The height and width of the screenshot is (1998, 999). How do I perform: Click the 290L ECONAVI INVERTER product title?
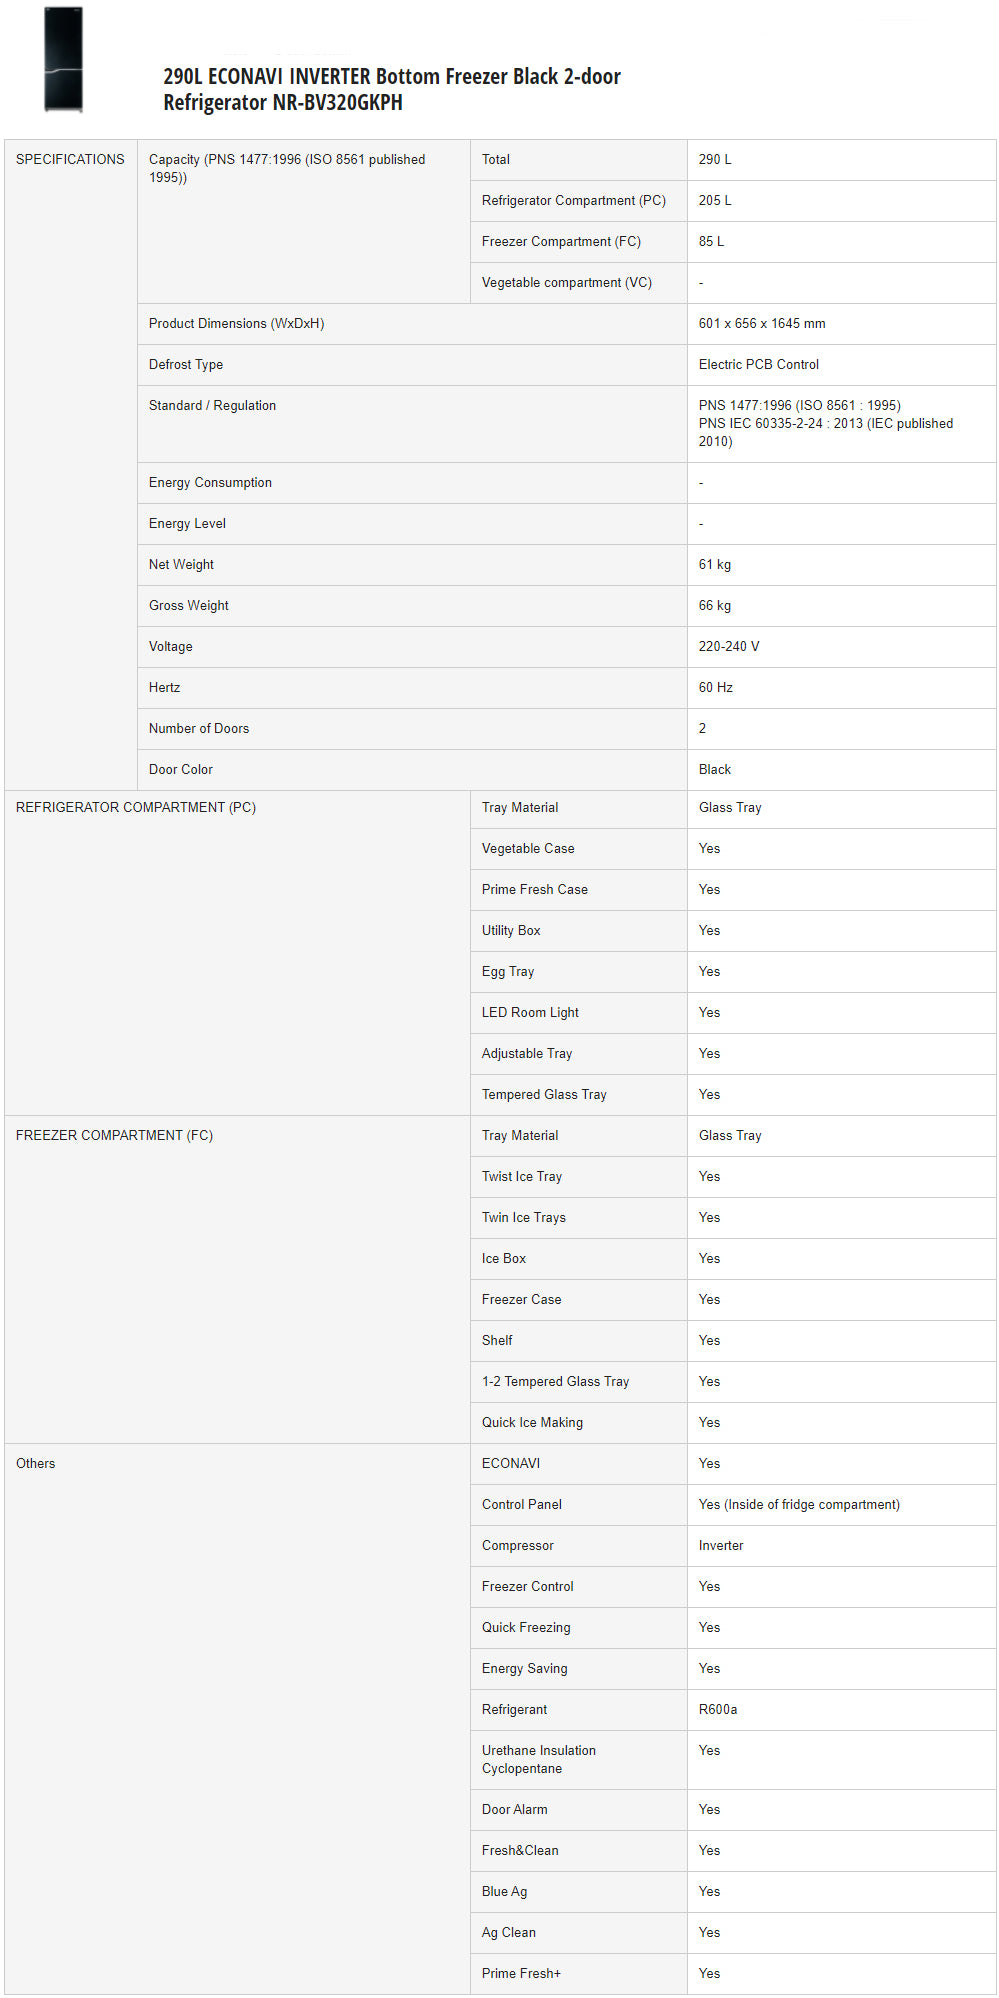tap(391, 89)
